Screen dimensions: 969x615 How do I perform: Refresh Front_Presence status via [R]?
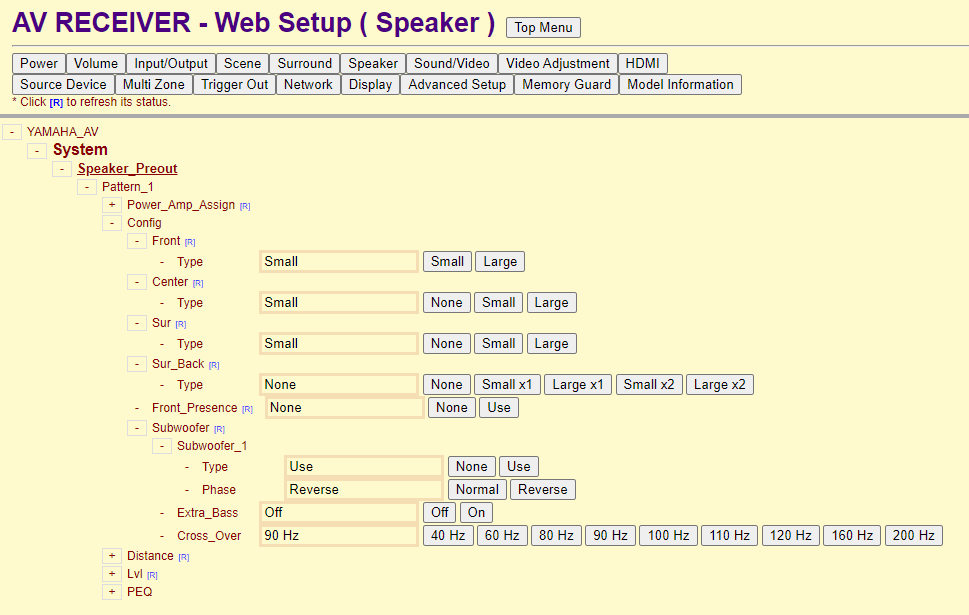click(247, 409)
